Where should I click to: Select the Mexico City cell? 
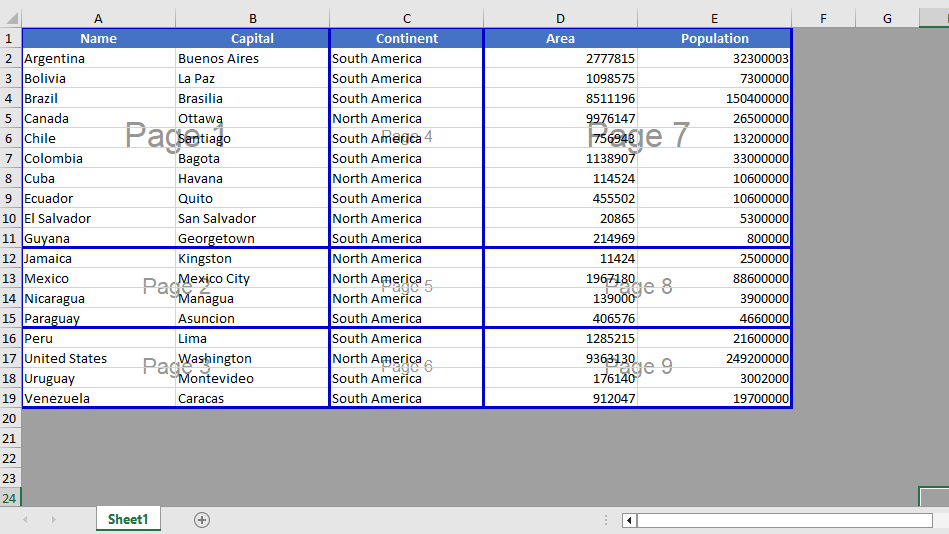[252, 279]
